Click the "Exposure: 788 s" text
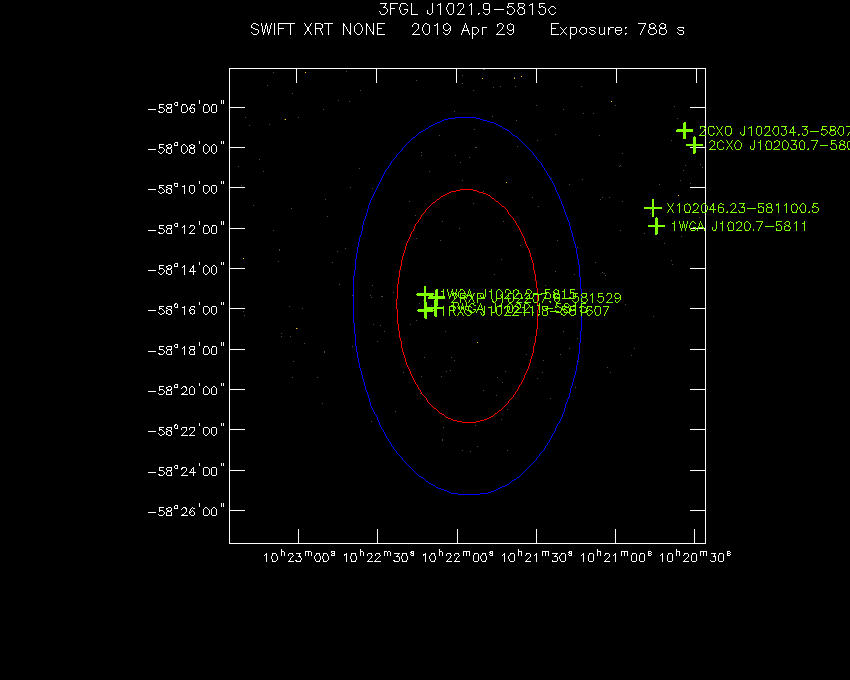This screenshot has height=680, width=850. click(x=617, y=30)
